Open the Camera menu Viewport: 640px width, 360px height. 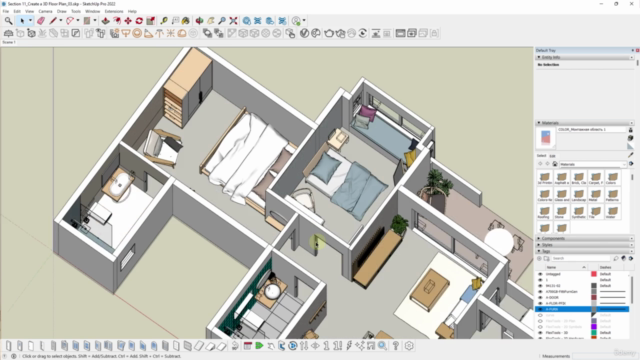45,11
